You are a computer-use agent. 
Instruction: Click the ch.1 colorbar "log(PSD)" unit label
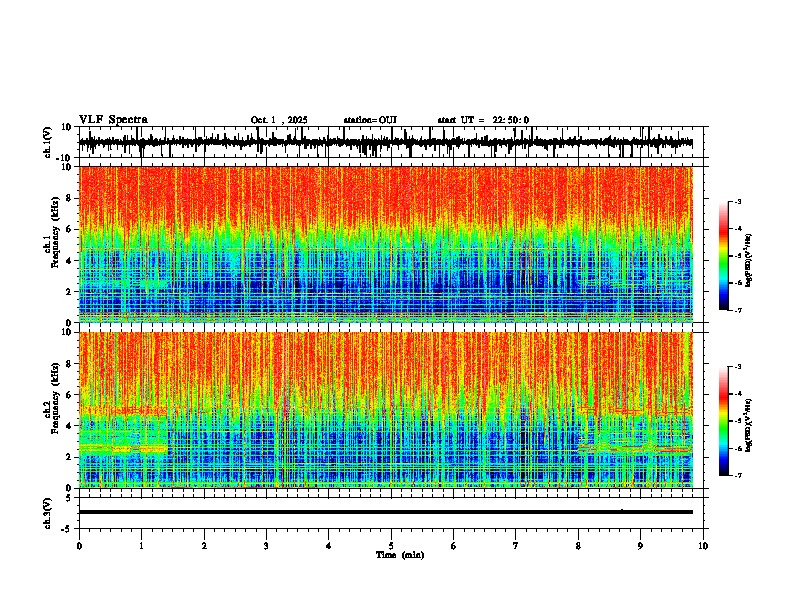tap(748, 260)
